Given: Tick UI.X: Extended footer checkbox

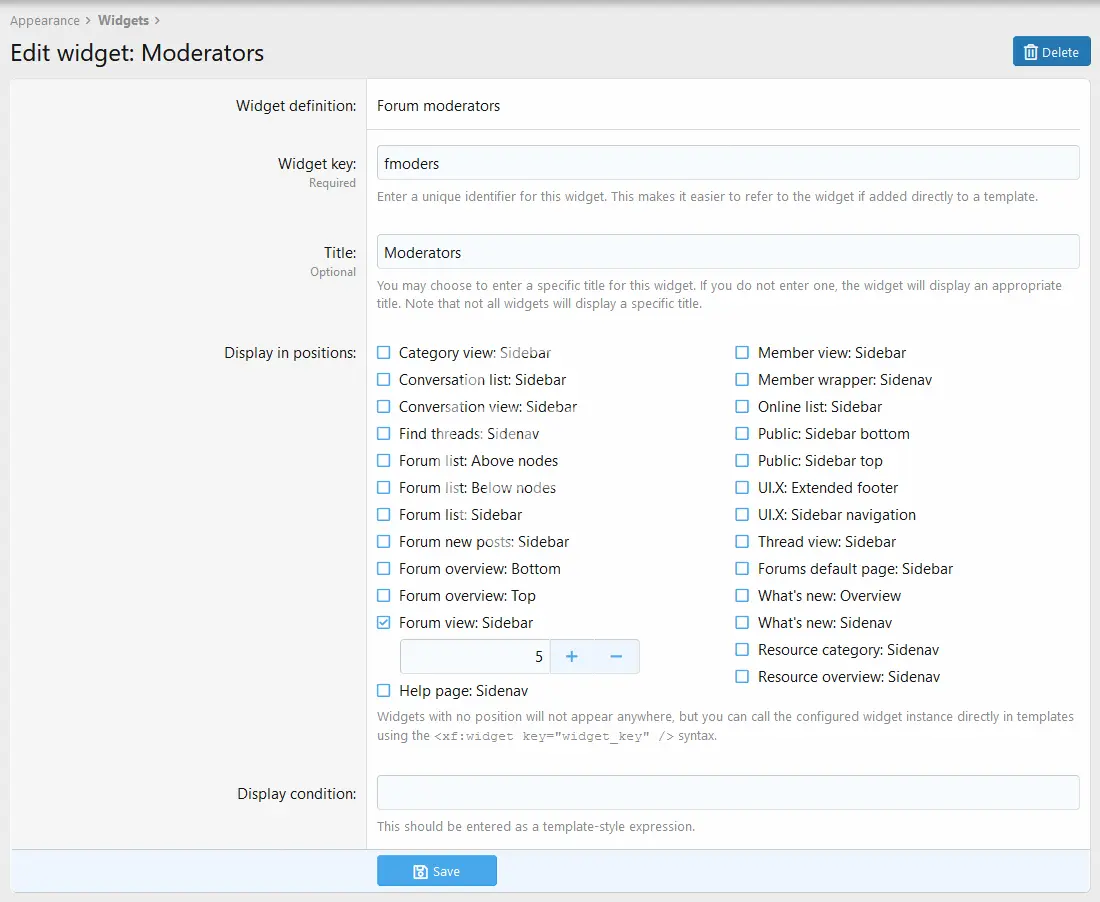Looking at the screenshot, I should pos(742,488).
